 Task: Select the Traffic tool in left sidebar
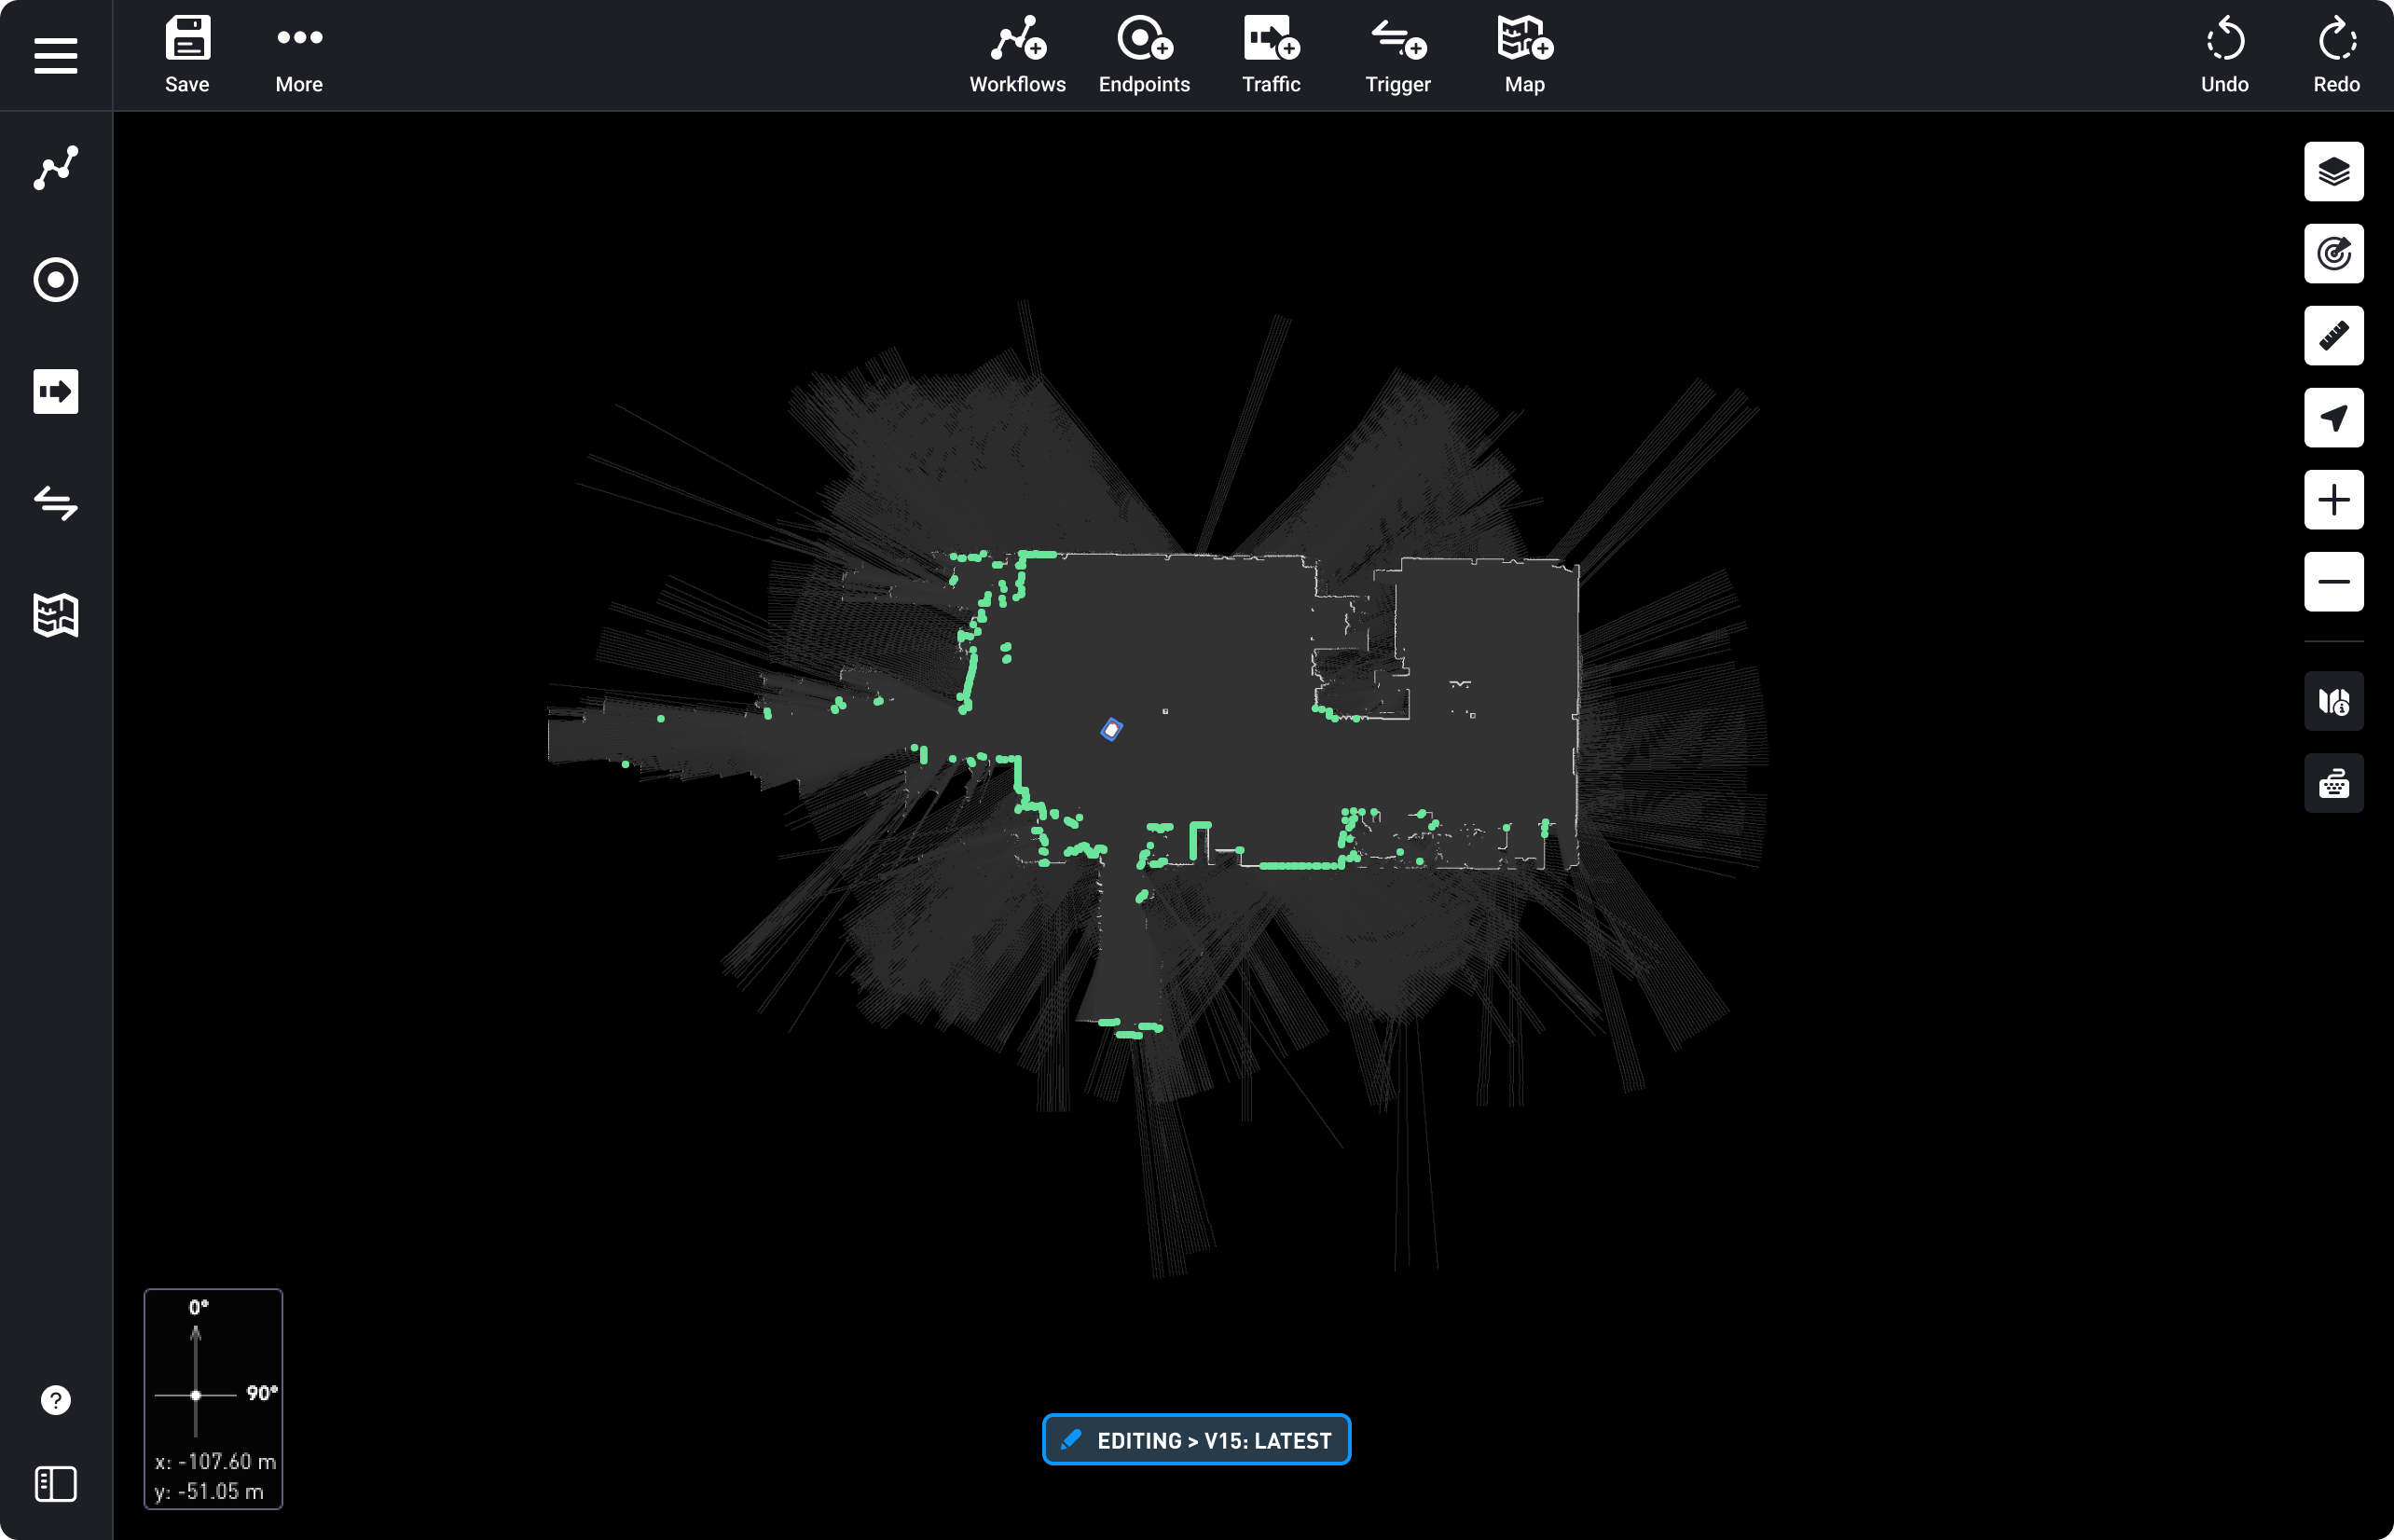pos(56,391)
